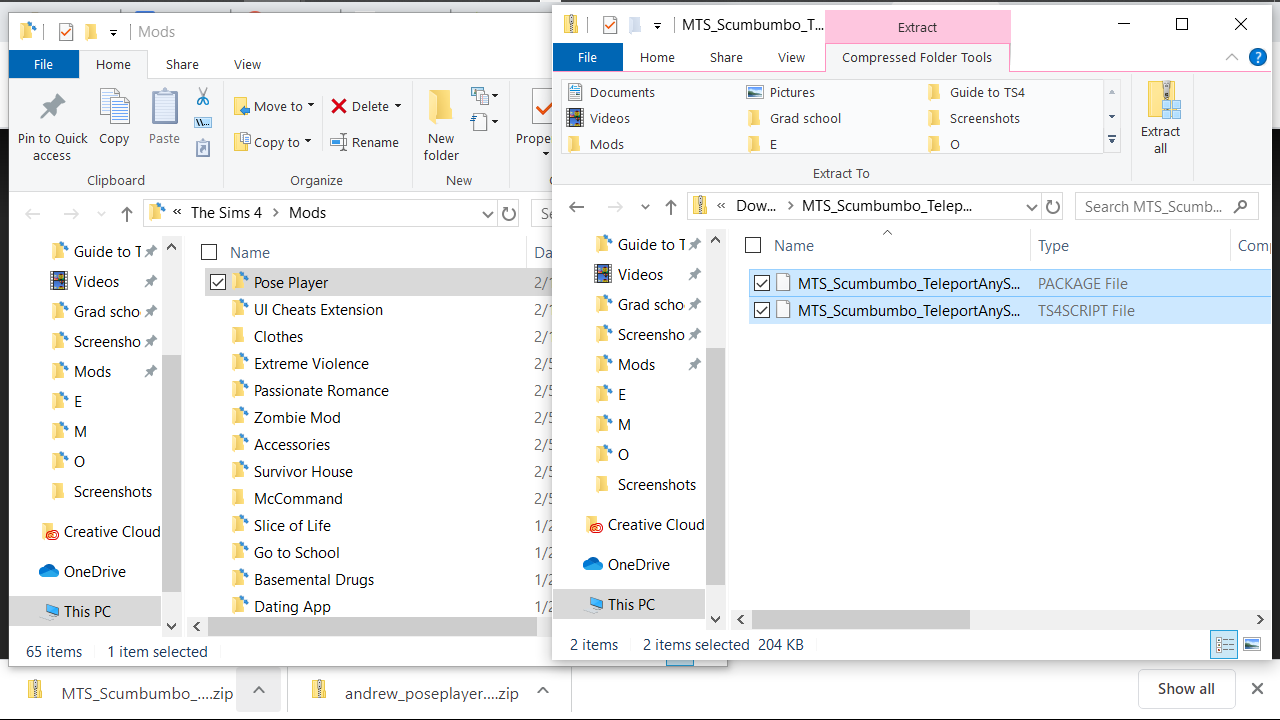
Task: Go back in the MTS_Scumbumbo zip window
Action: click(x=576, y=207)
